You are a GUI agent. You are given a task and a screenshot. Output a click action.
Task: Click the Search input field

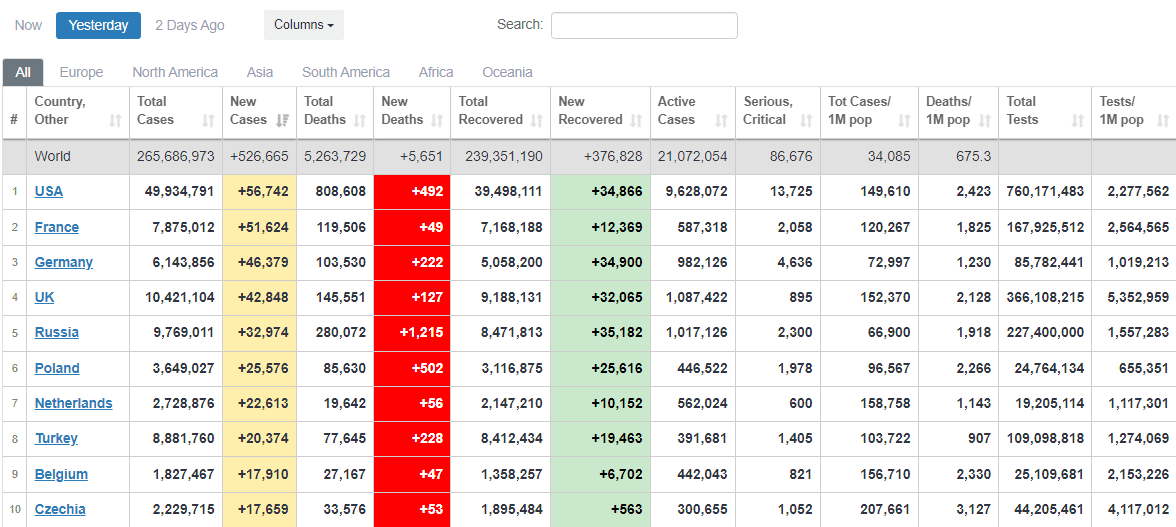(x=644, y=25)
